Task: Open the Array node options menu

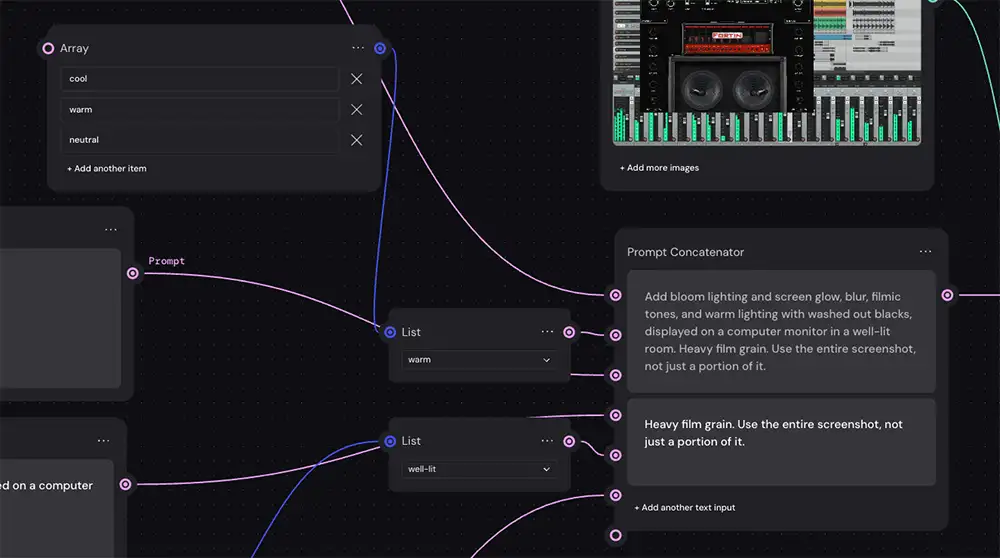Action: point(358,48)
